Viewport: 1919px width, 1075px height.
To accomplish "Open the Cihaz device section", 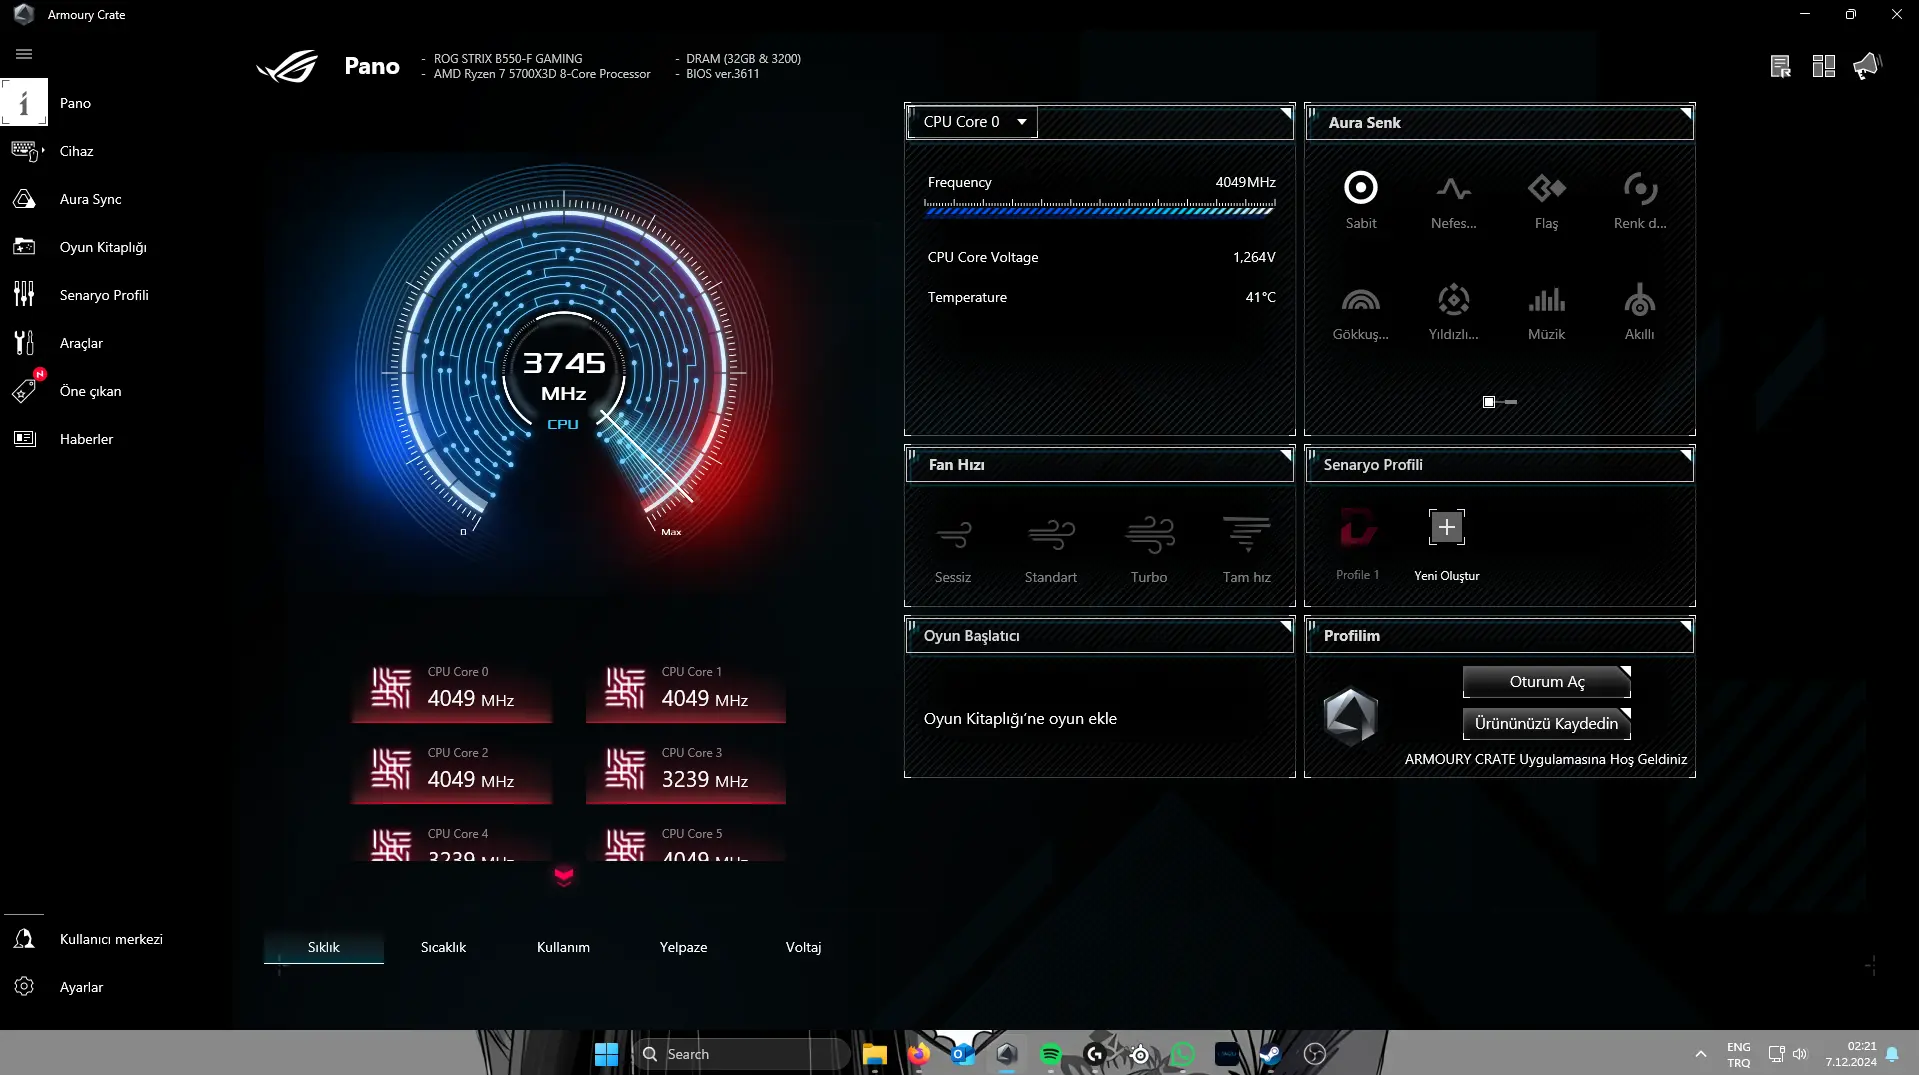I will pyautogui.click(x=77, y=151).
